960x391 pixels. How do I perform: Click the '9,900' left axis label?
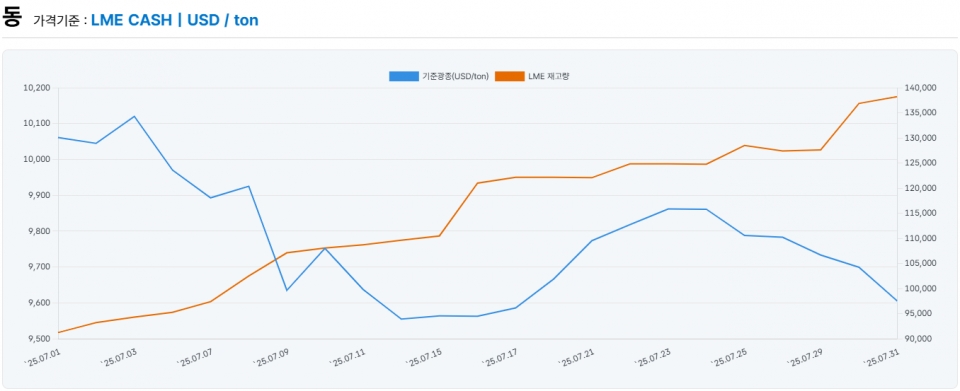(x=39, y=195)
